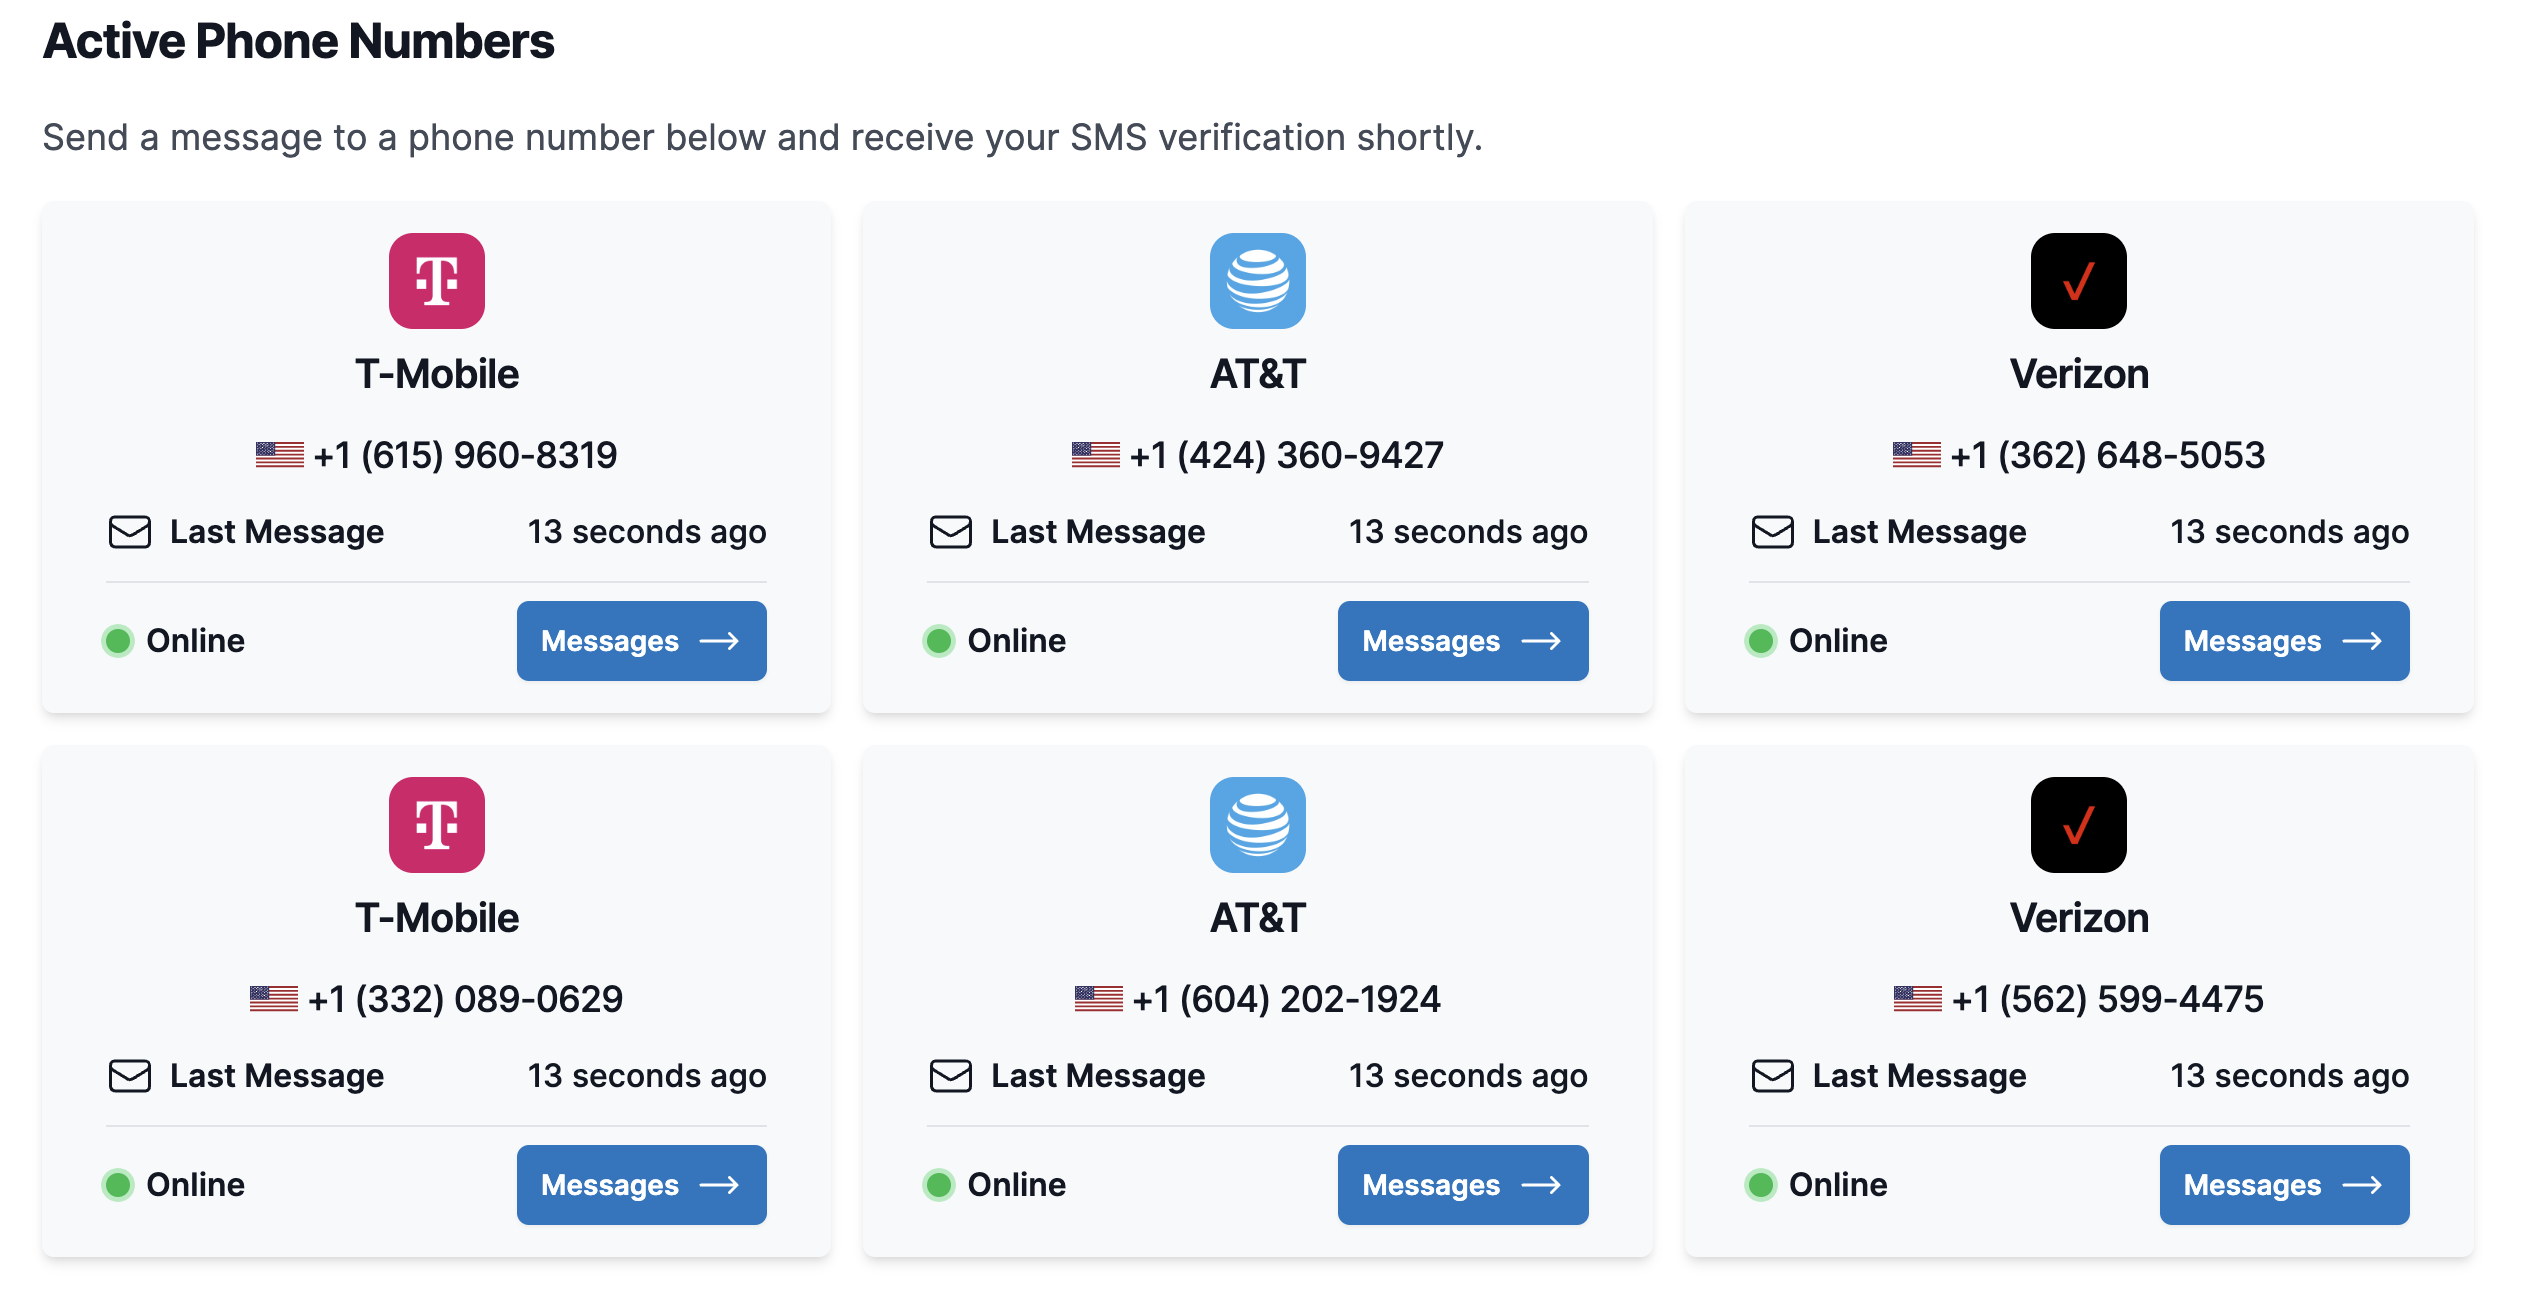
Task: Select phone number +1 (332) 089-0629
Action: click(466, 999)
